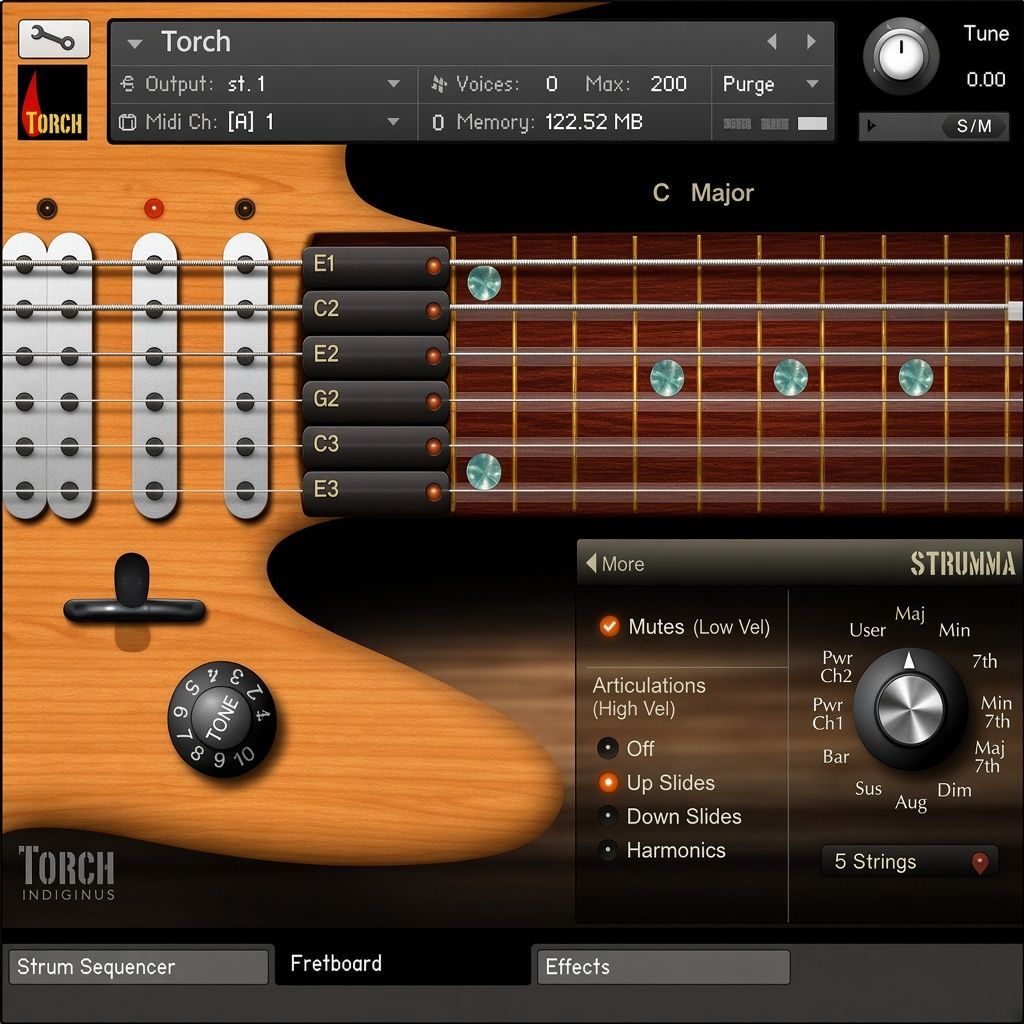
Task: Click the rightmost middle-row fret marker
Action: click(x=916, y=377)
